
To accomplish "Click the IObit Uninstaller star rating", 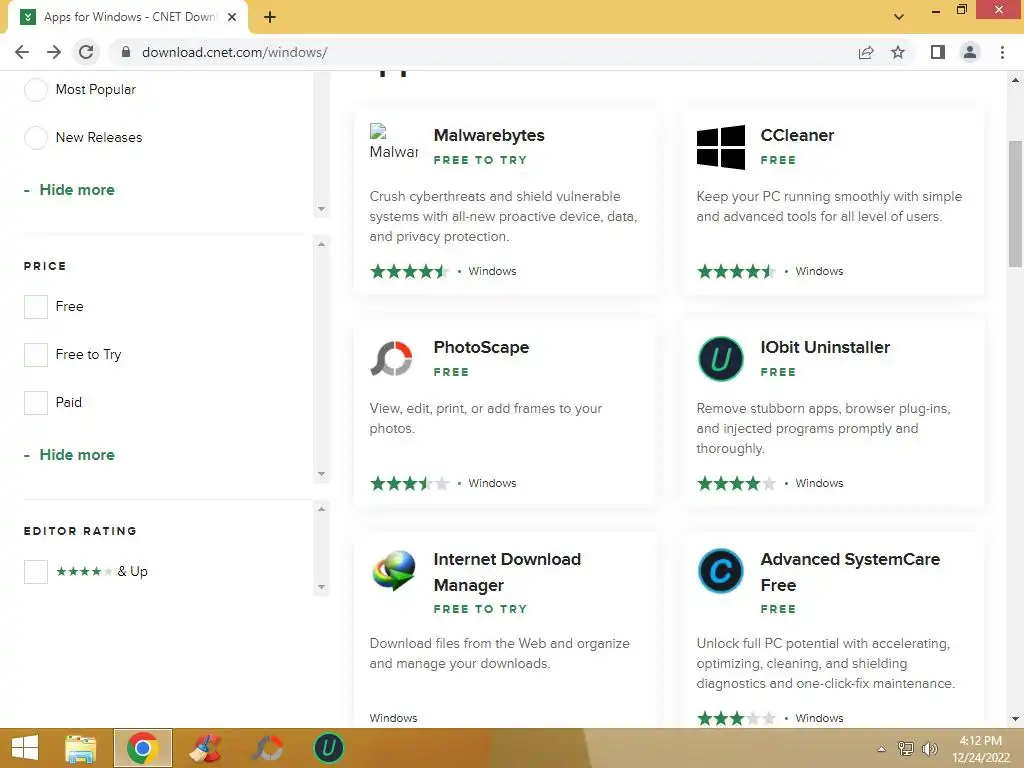I will click(736, 484).
